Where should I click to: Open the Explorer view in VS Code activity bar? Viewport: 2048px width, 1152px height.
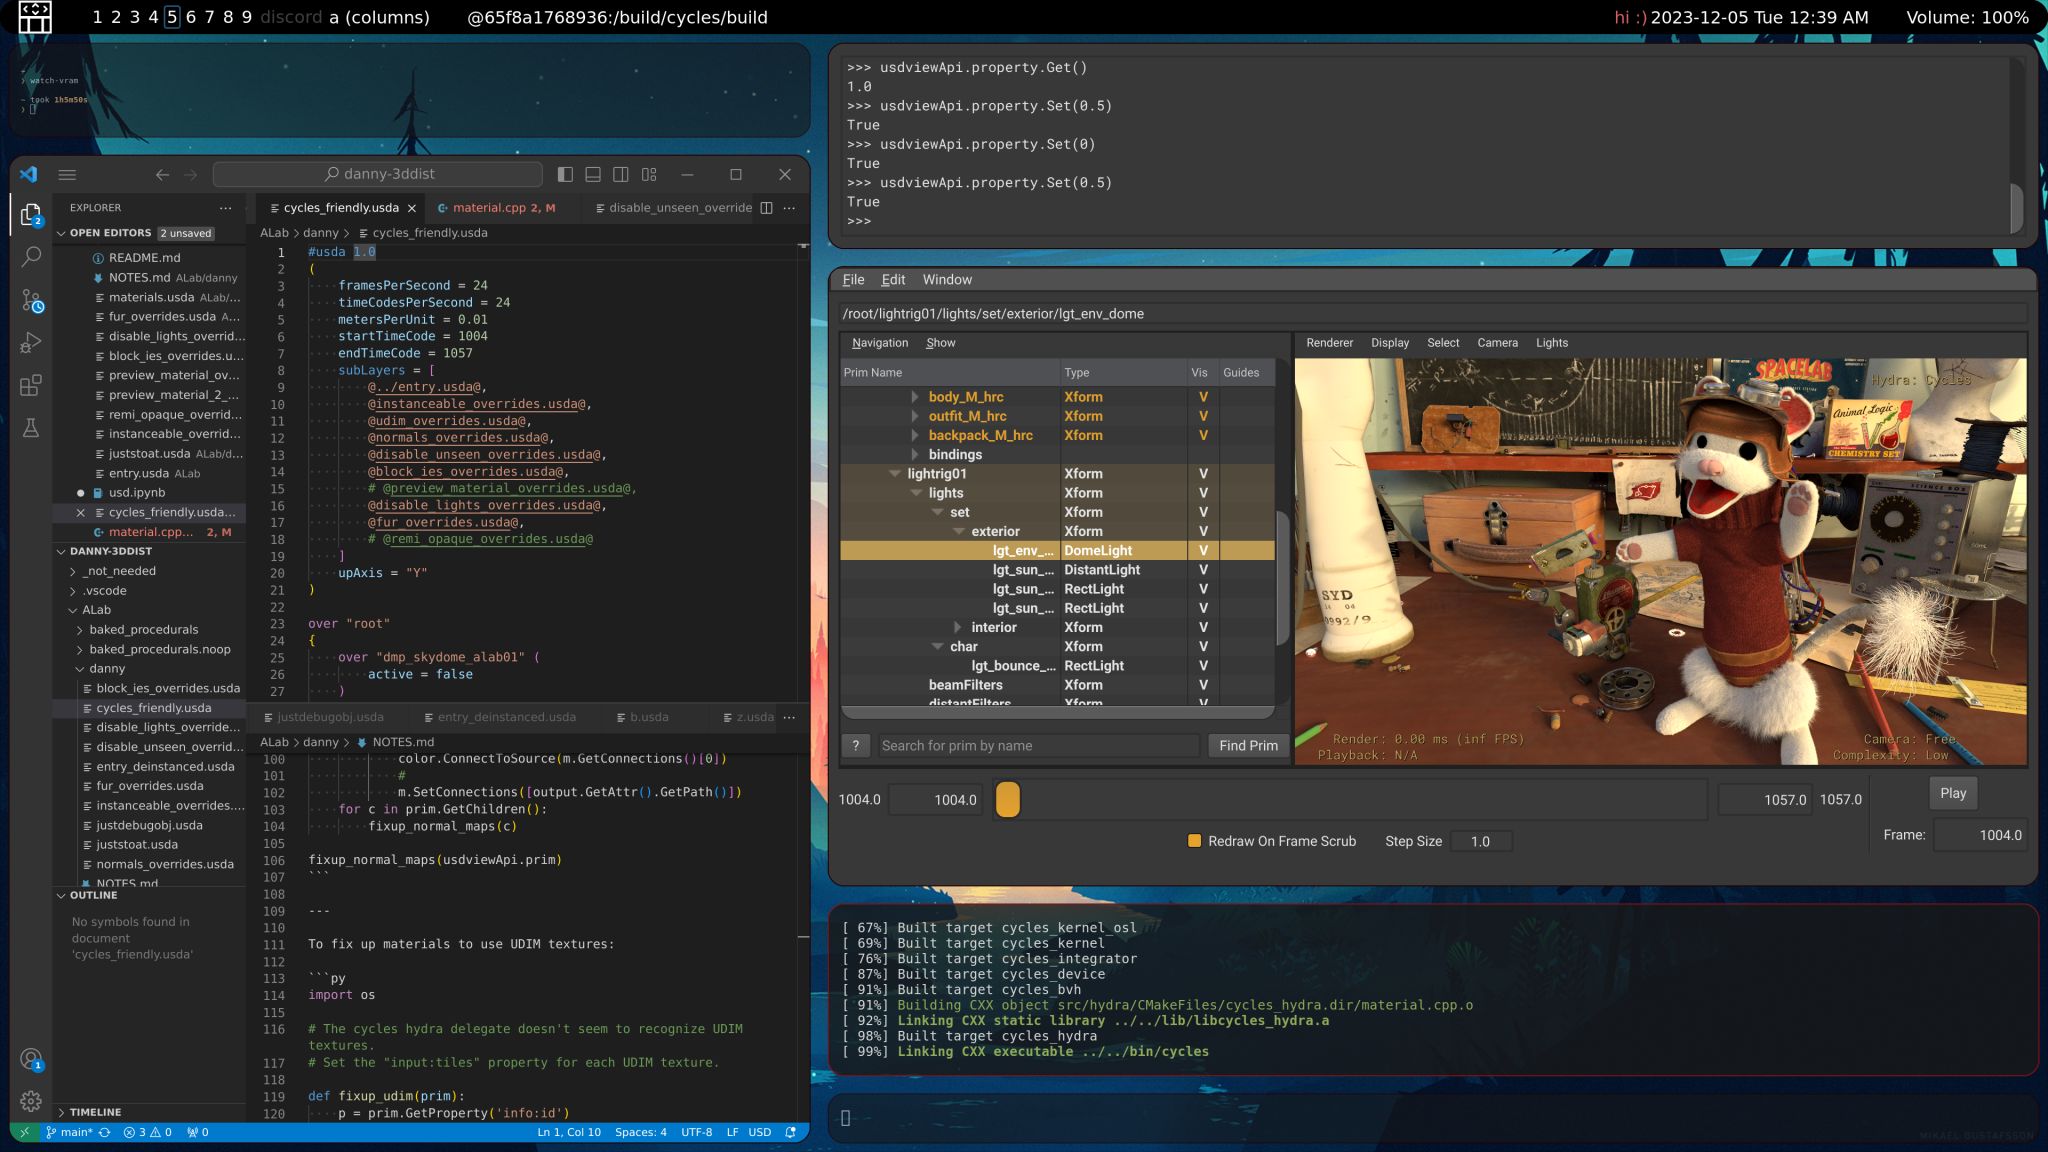[31, 215]
